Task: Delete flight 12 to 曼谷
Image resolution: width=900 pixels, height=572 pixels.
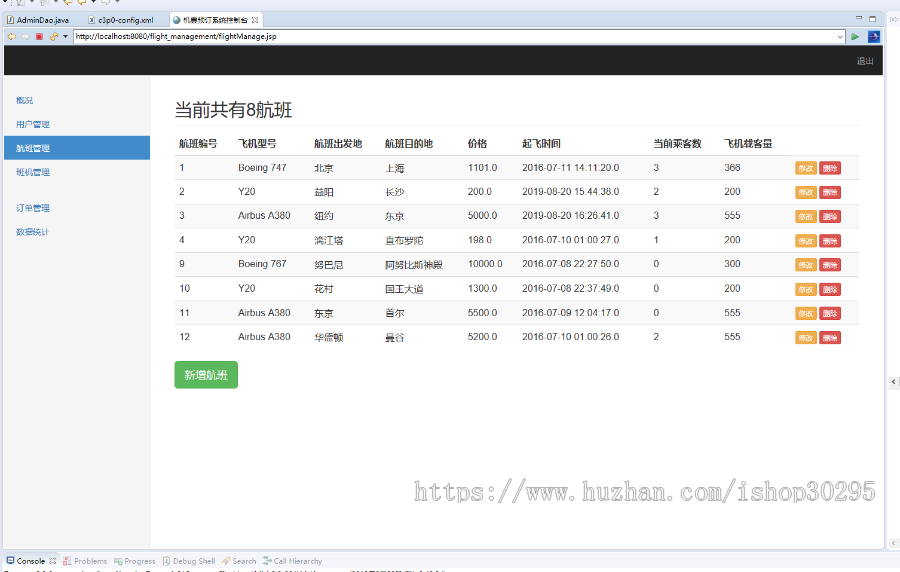Action: click(830, 337)
